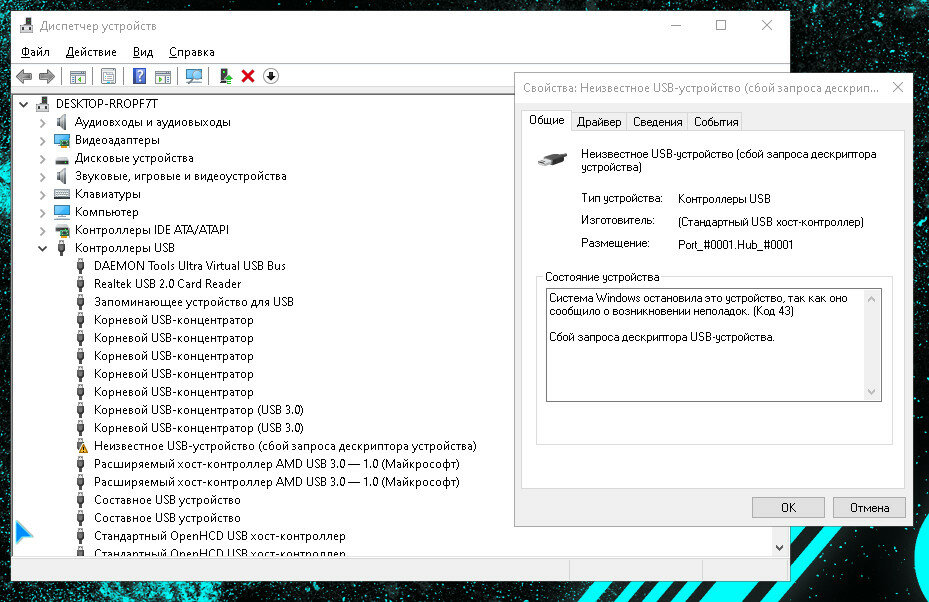
Task: Select Запоминающее устройство для USB
Action: point(194,302)
